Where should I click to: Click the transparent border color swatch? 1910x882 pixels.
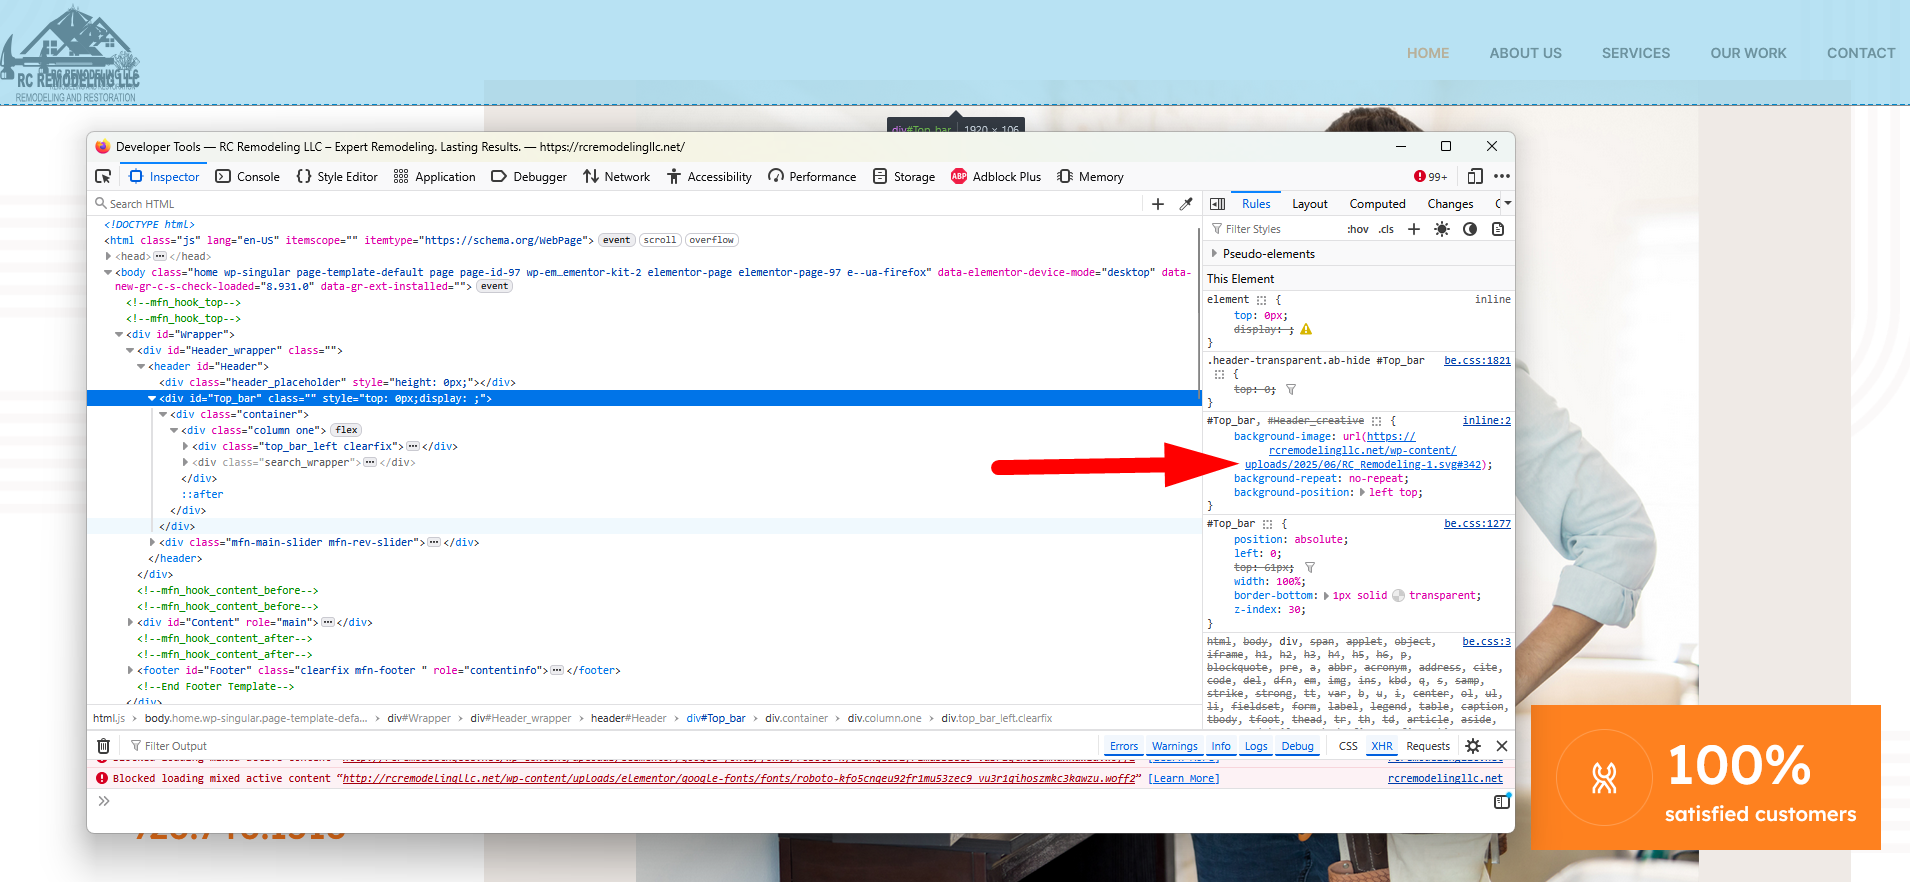1398,596
